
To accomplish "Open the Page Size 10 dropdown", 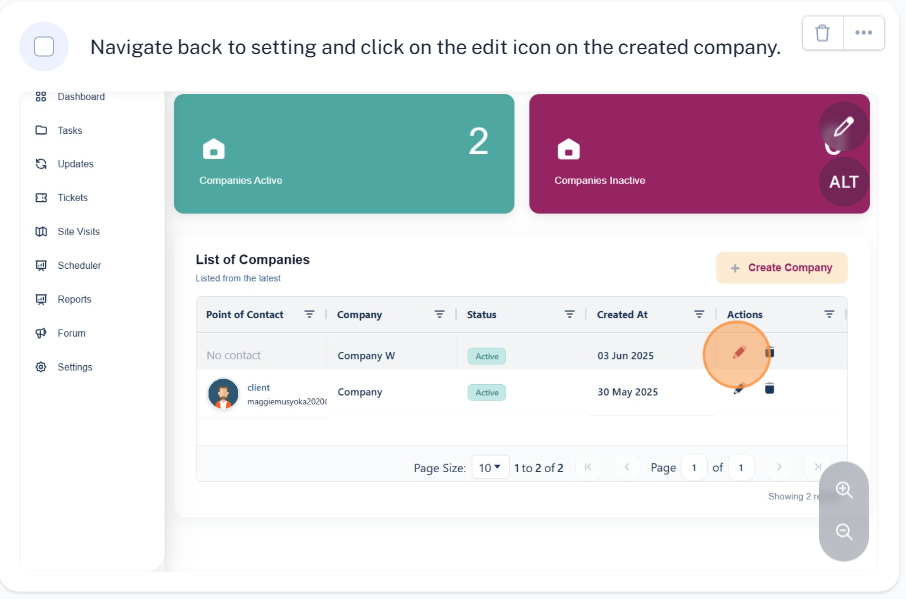I will (x=490, y=468).
